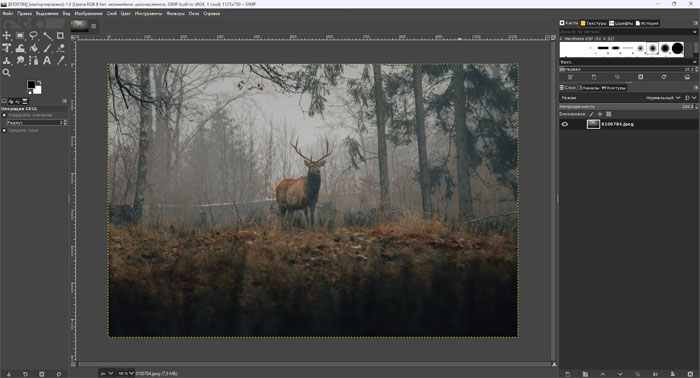Create a new layer group
The height and width of the screenshot is (378, 700).
(585, 374)
